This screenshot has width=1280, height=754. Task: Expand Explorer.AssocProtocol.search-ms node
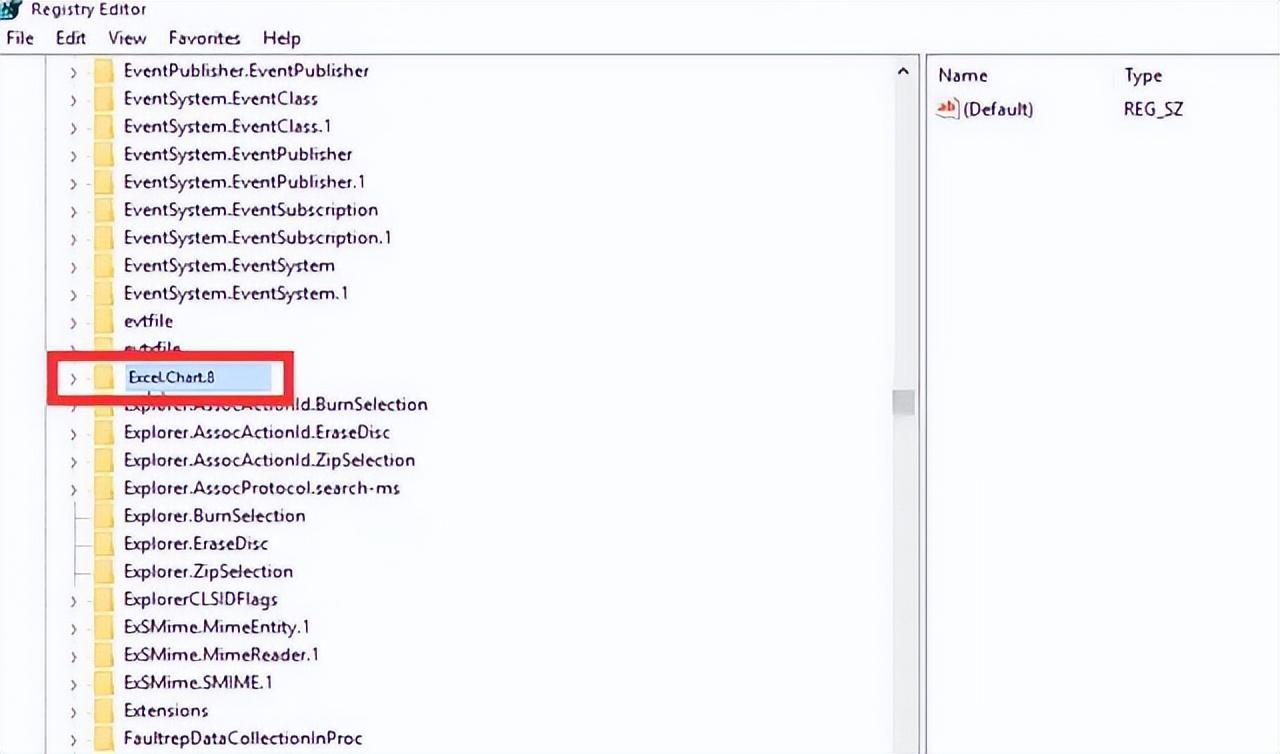[x=73, y=489]
